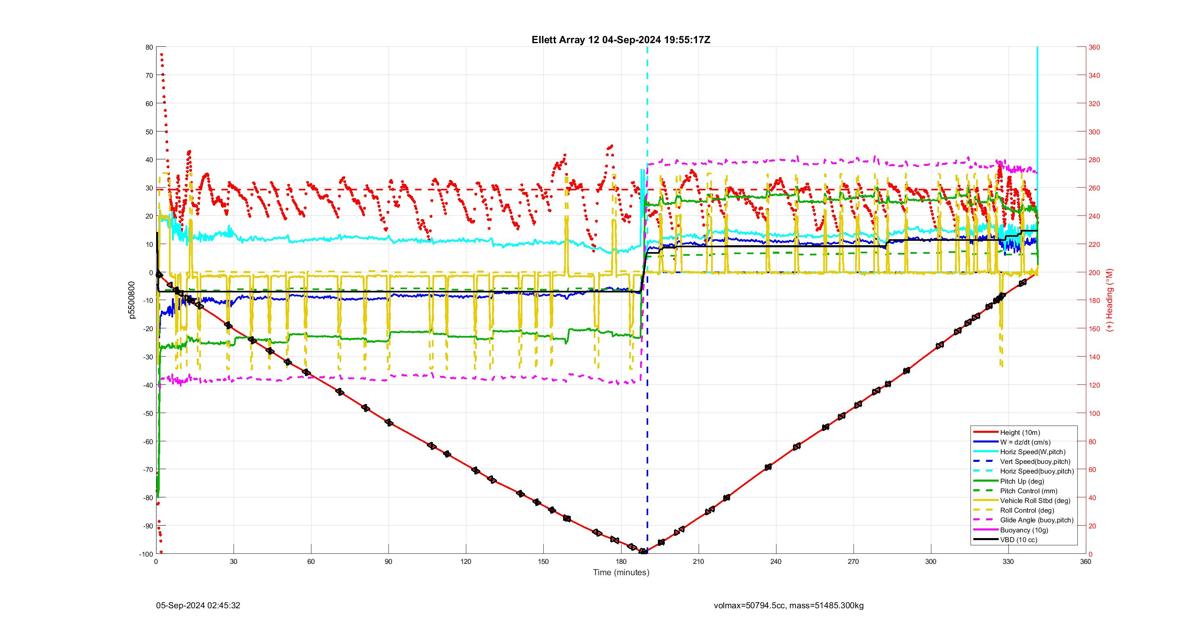Click x-axis tick label '270'
This screenshot has height=622, width=1200.
[x=853, y=562]
